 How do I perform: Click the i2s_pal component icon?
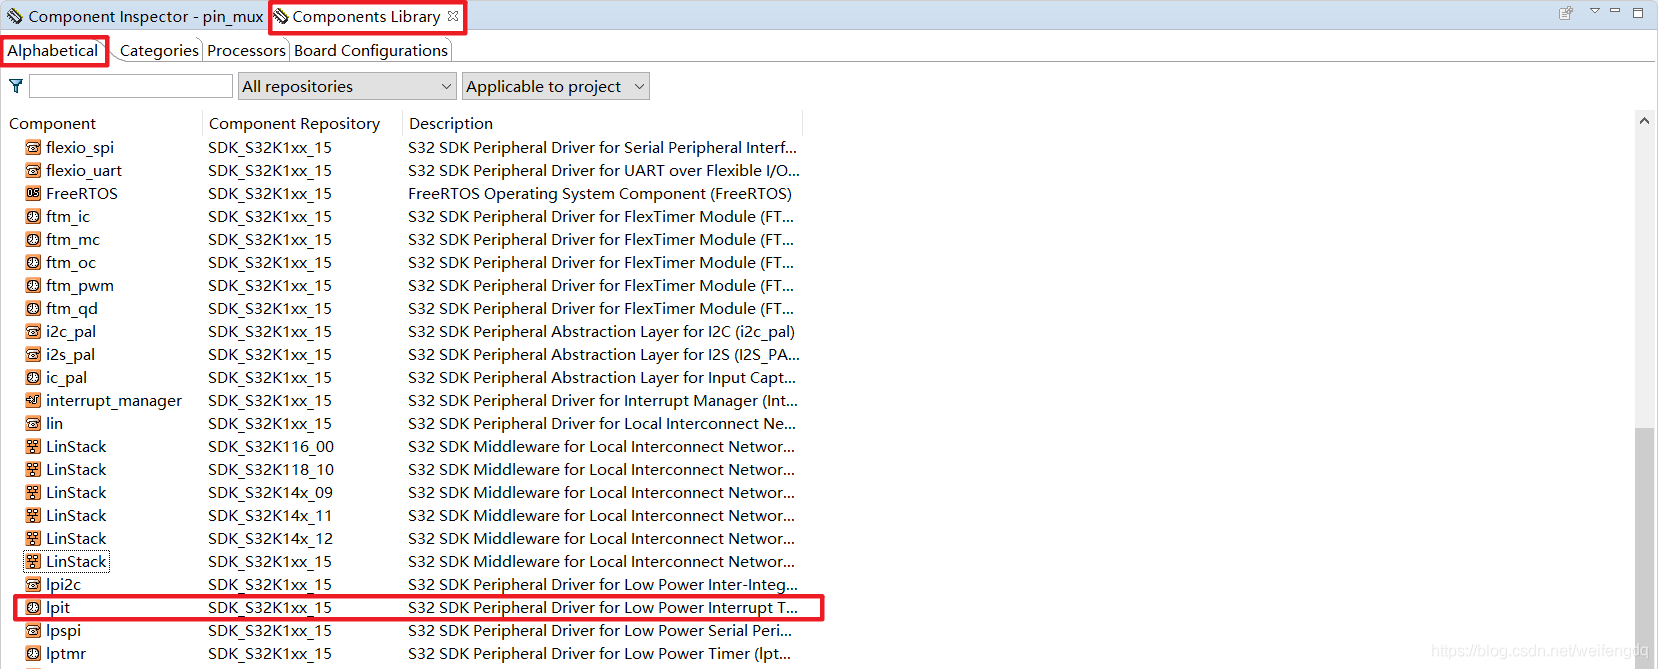coord(33,355)
